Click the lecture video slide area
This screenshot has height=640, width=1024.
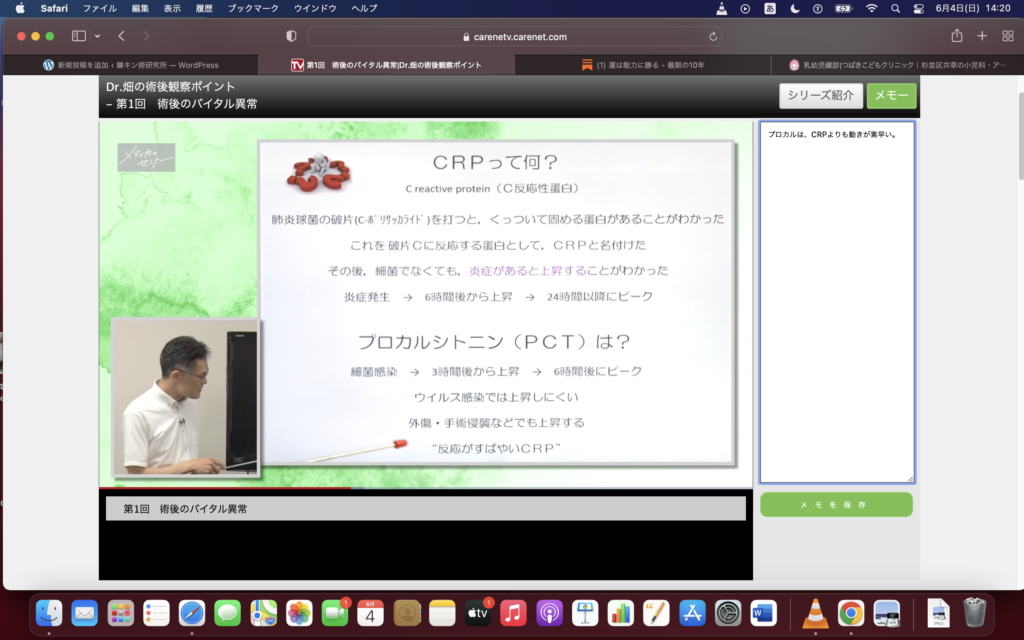pos(495,300)
